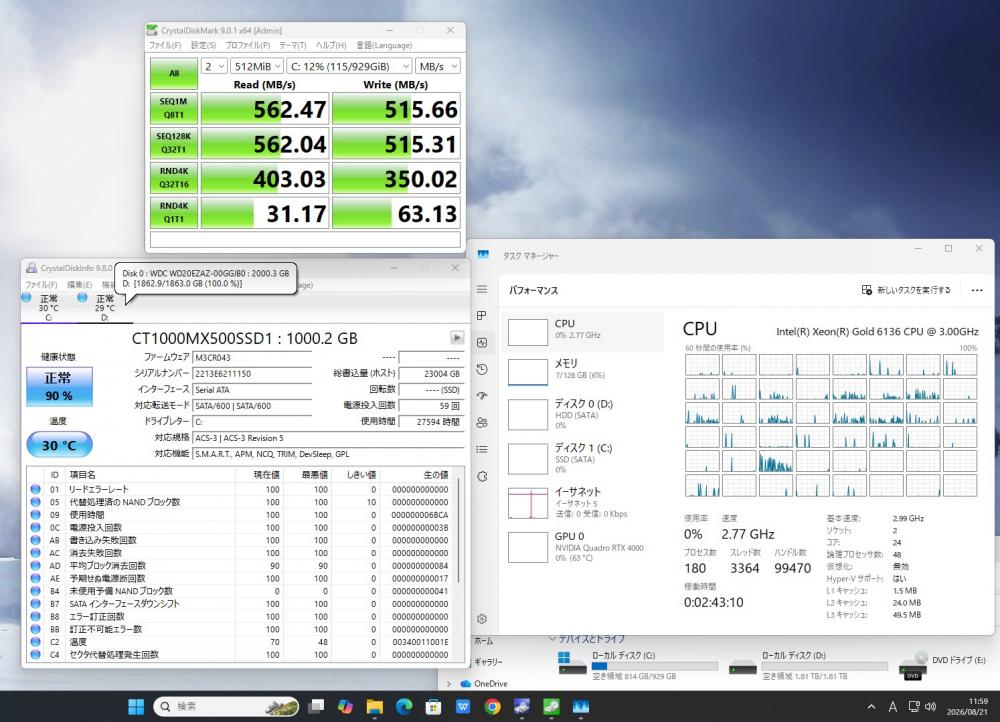Start the RND4K Q32T16 benchmark
The height and width of the screenshot is (722, 1000).
tap(173, 178)
